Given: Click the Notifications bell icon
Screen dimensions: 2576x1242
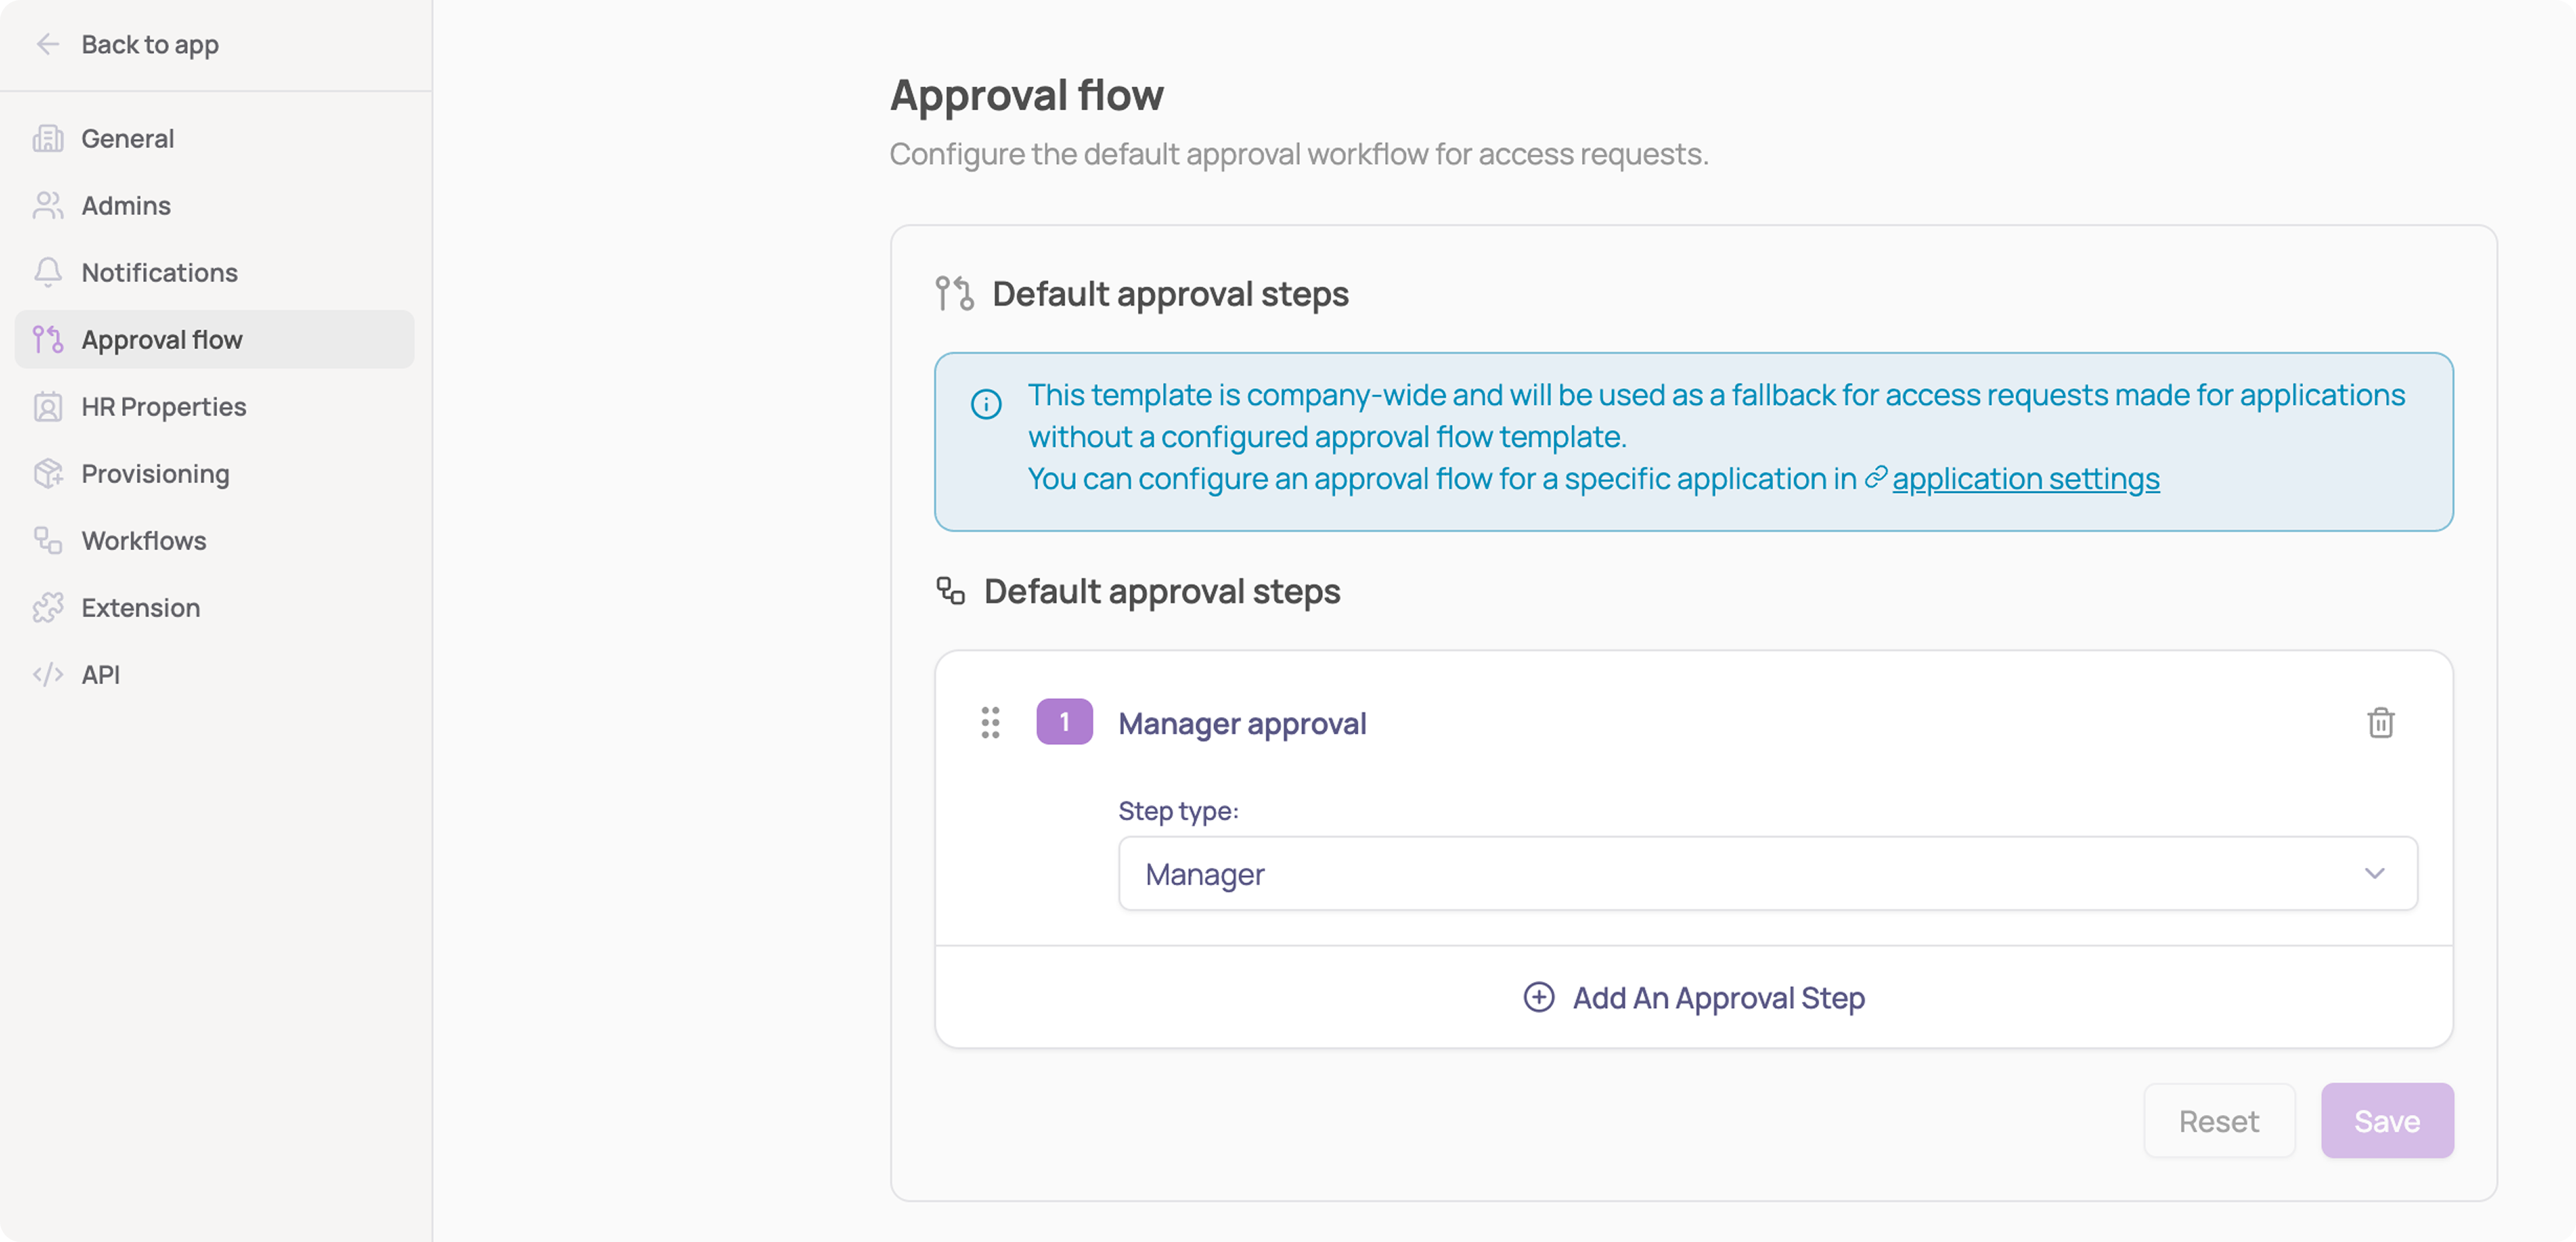Looking at the screenshot, I should (47, 272).
